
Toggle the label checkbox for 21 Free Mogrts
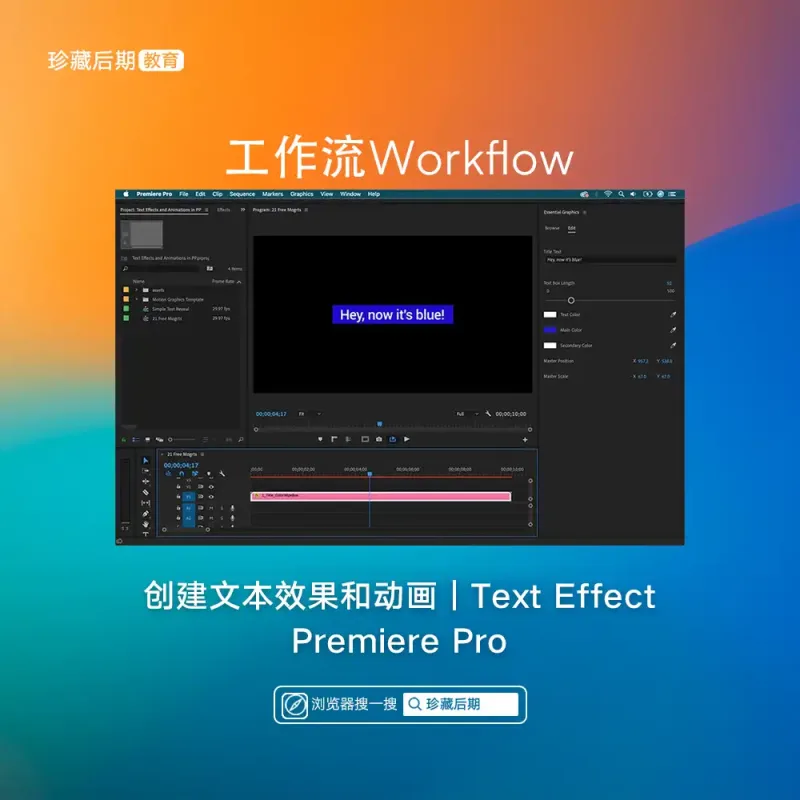125,318
